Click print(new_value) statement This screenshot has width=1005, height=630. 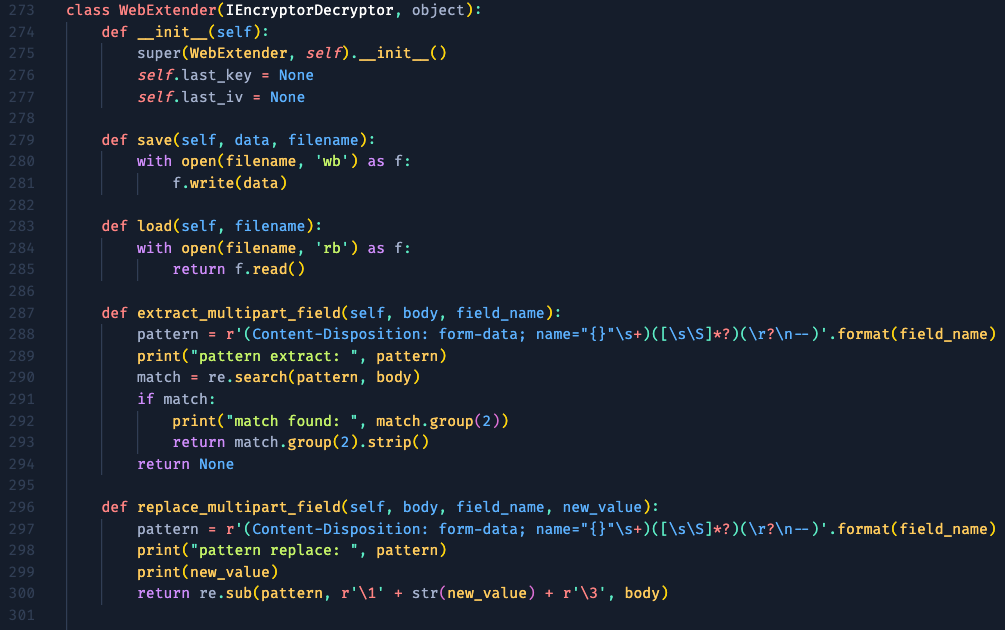[208, 572]
